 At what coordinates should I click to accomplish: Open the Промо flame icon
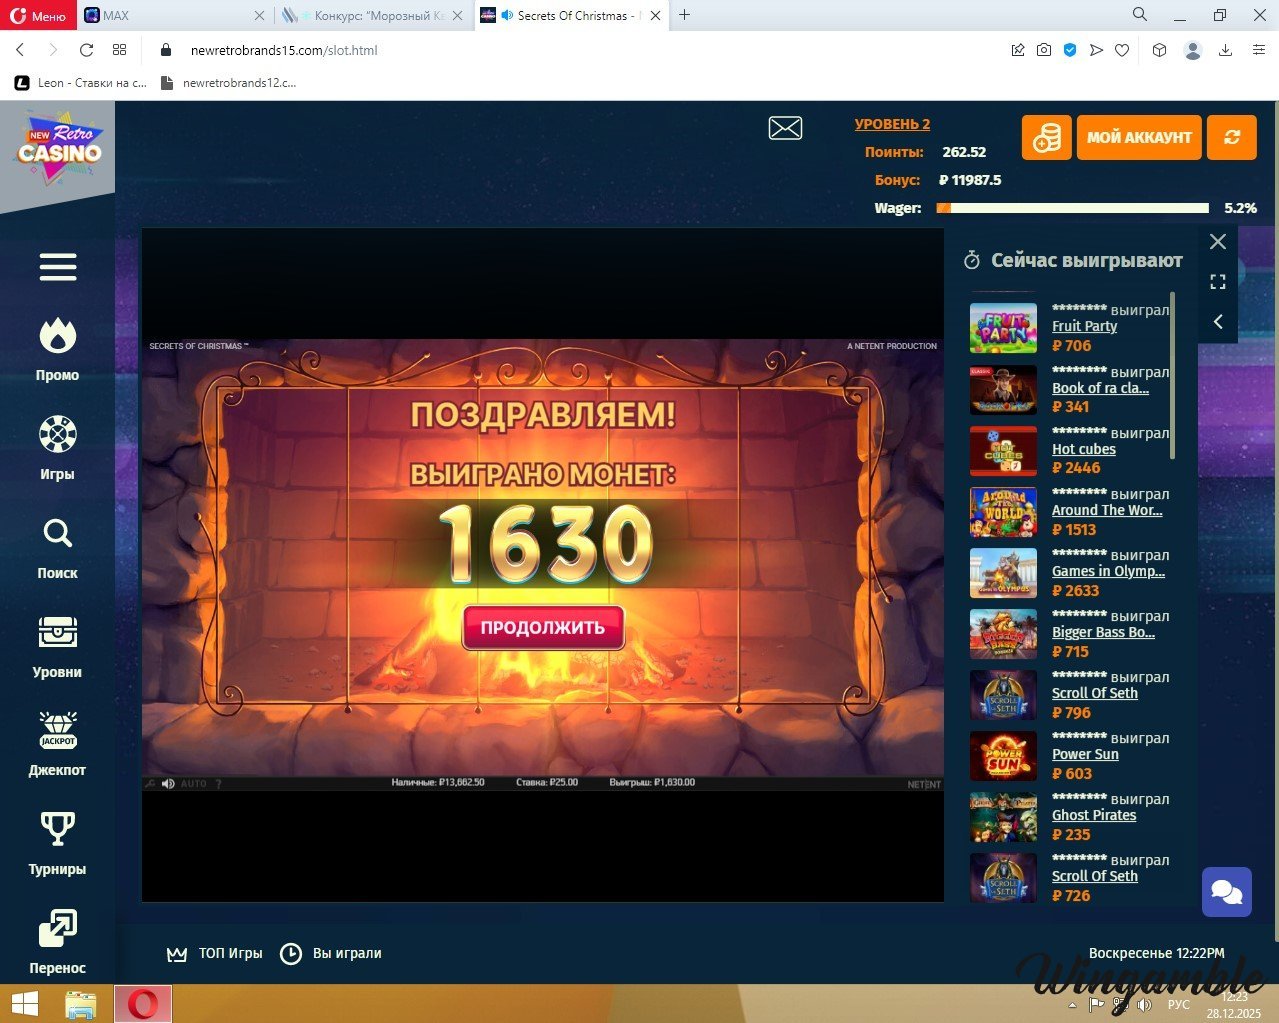(x=57, y=338)
